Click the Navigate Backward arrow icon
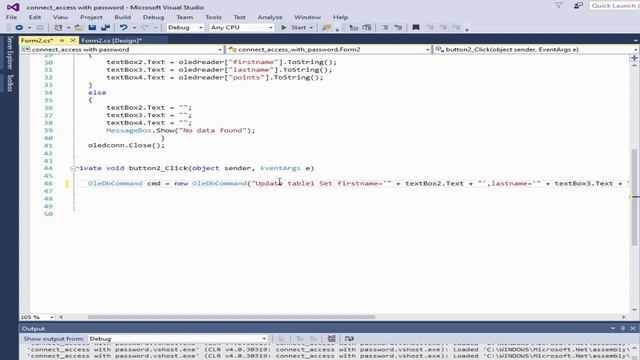The width and height of the screenshot is (640, 360). (x=19, y=27)
